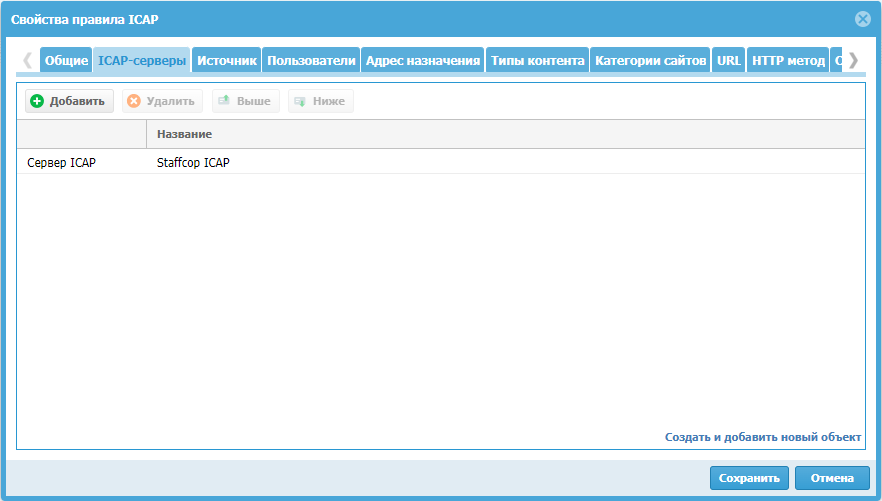Close the ICAP rule properties dialog
Image resolution: width=882 pixels, height=501 pixels.
(862, 19)
